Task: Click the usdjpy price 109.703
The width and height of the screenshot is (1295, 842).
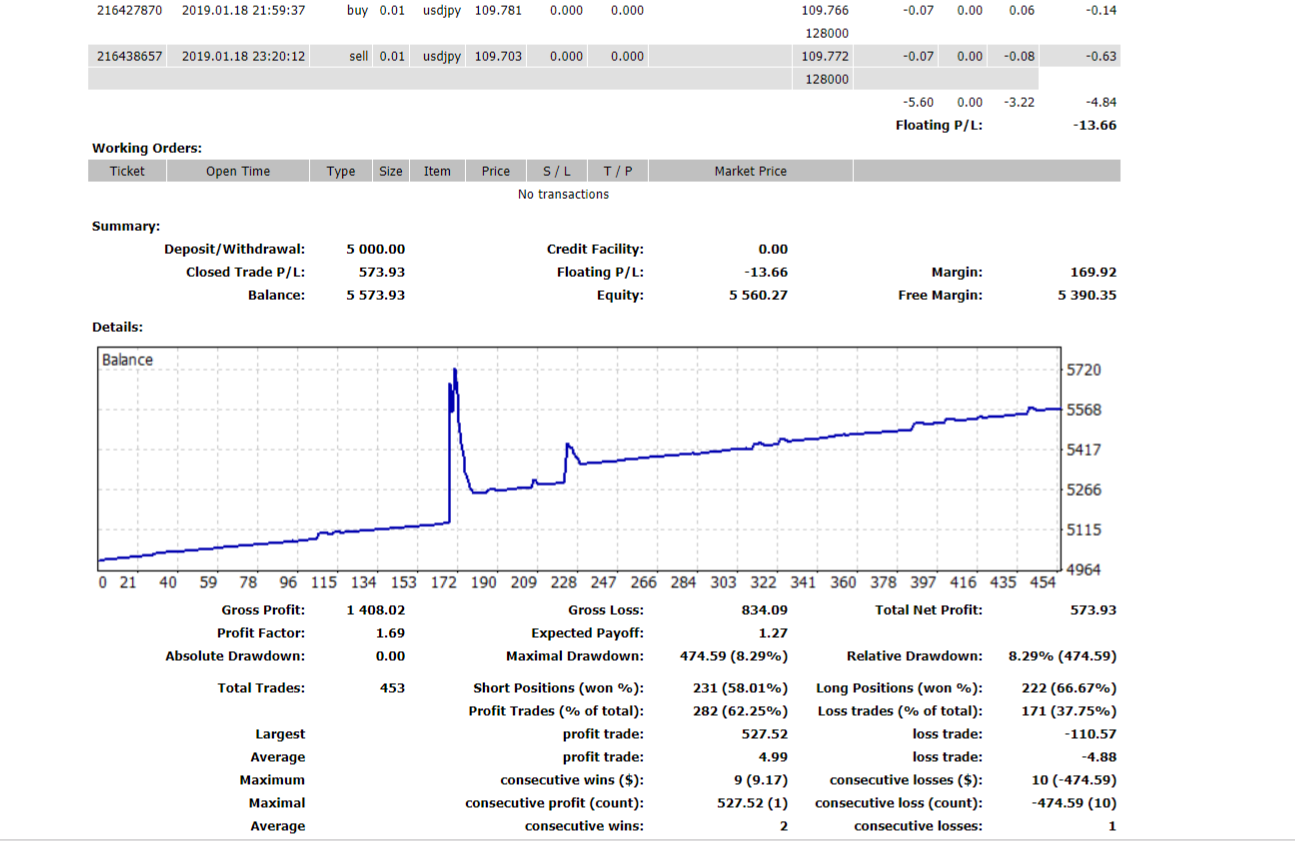Action: pos(498,56)
